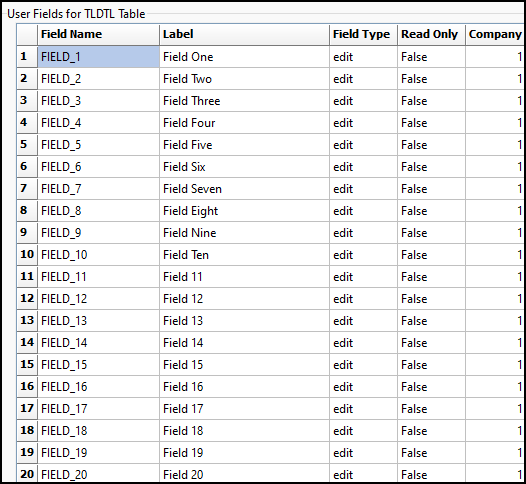Click the label cell 'Field 20'
Screen dimensions: 526x484
pyautogui.click(x=245, y=474)
